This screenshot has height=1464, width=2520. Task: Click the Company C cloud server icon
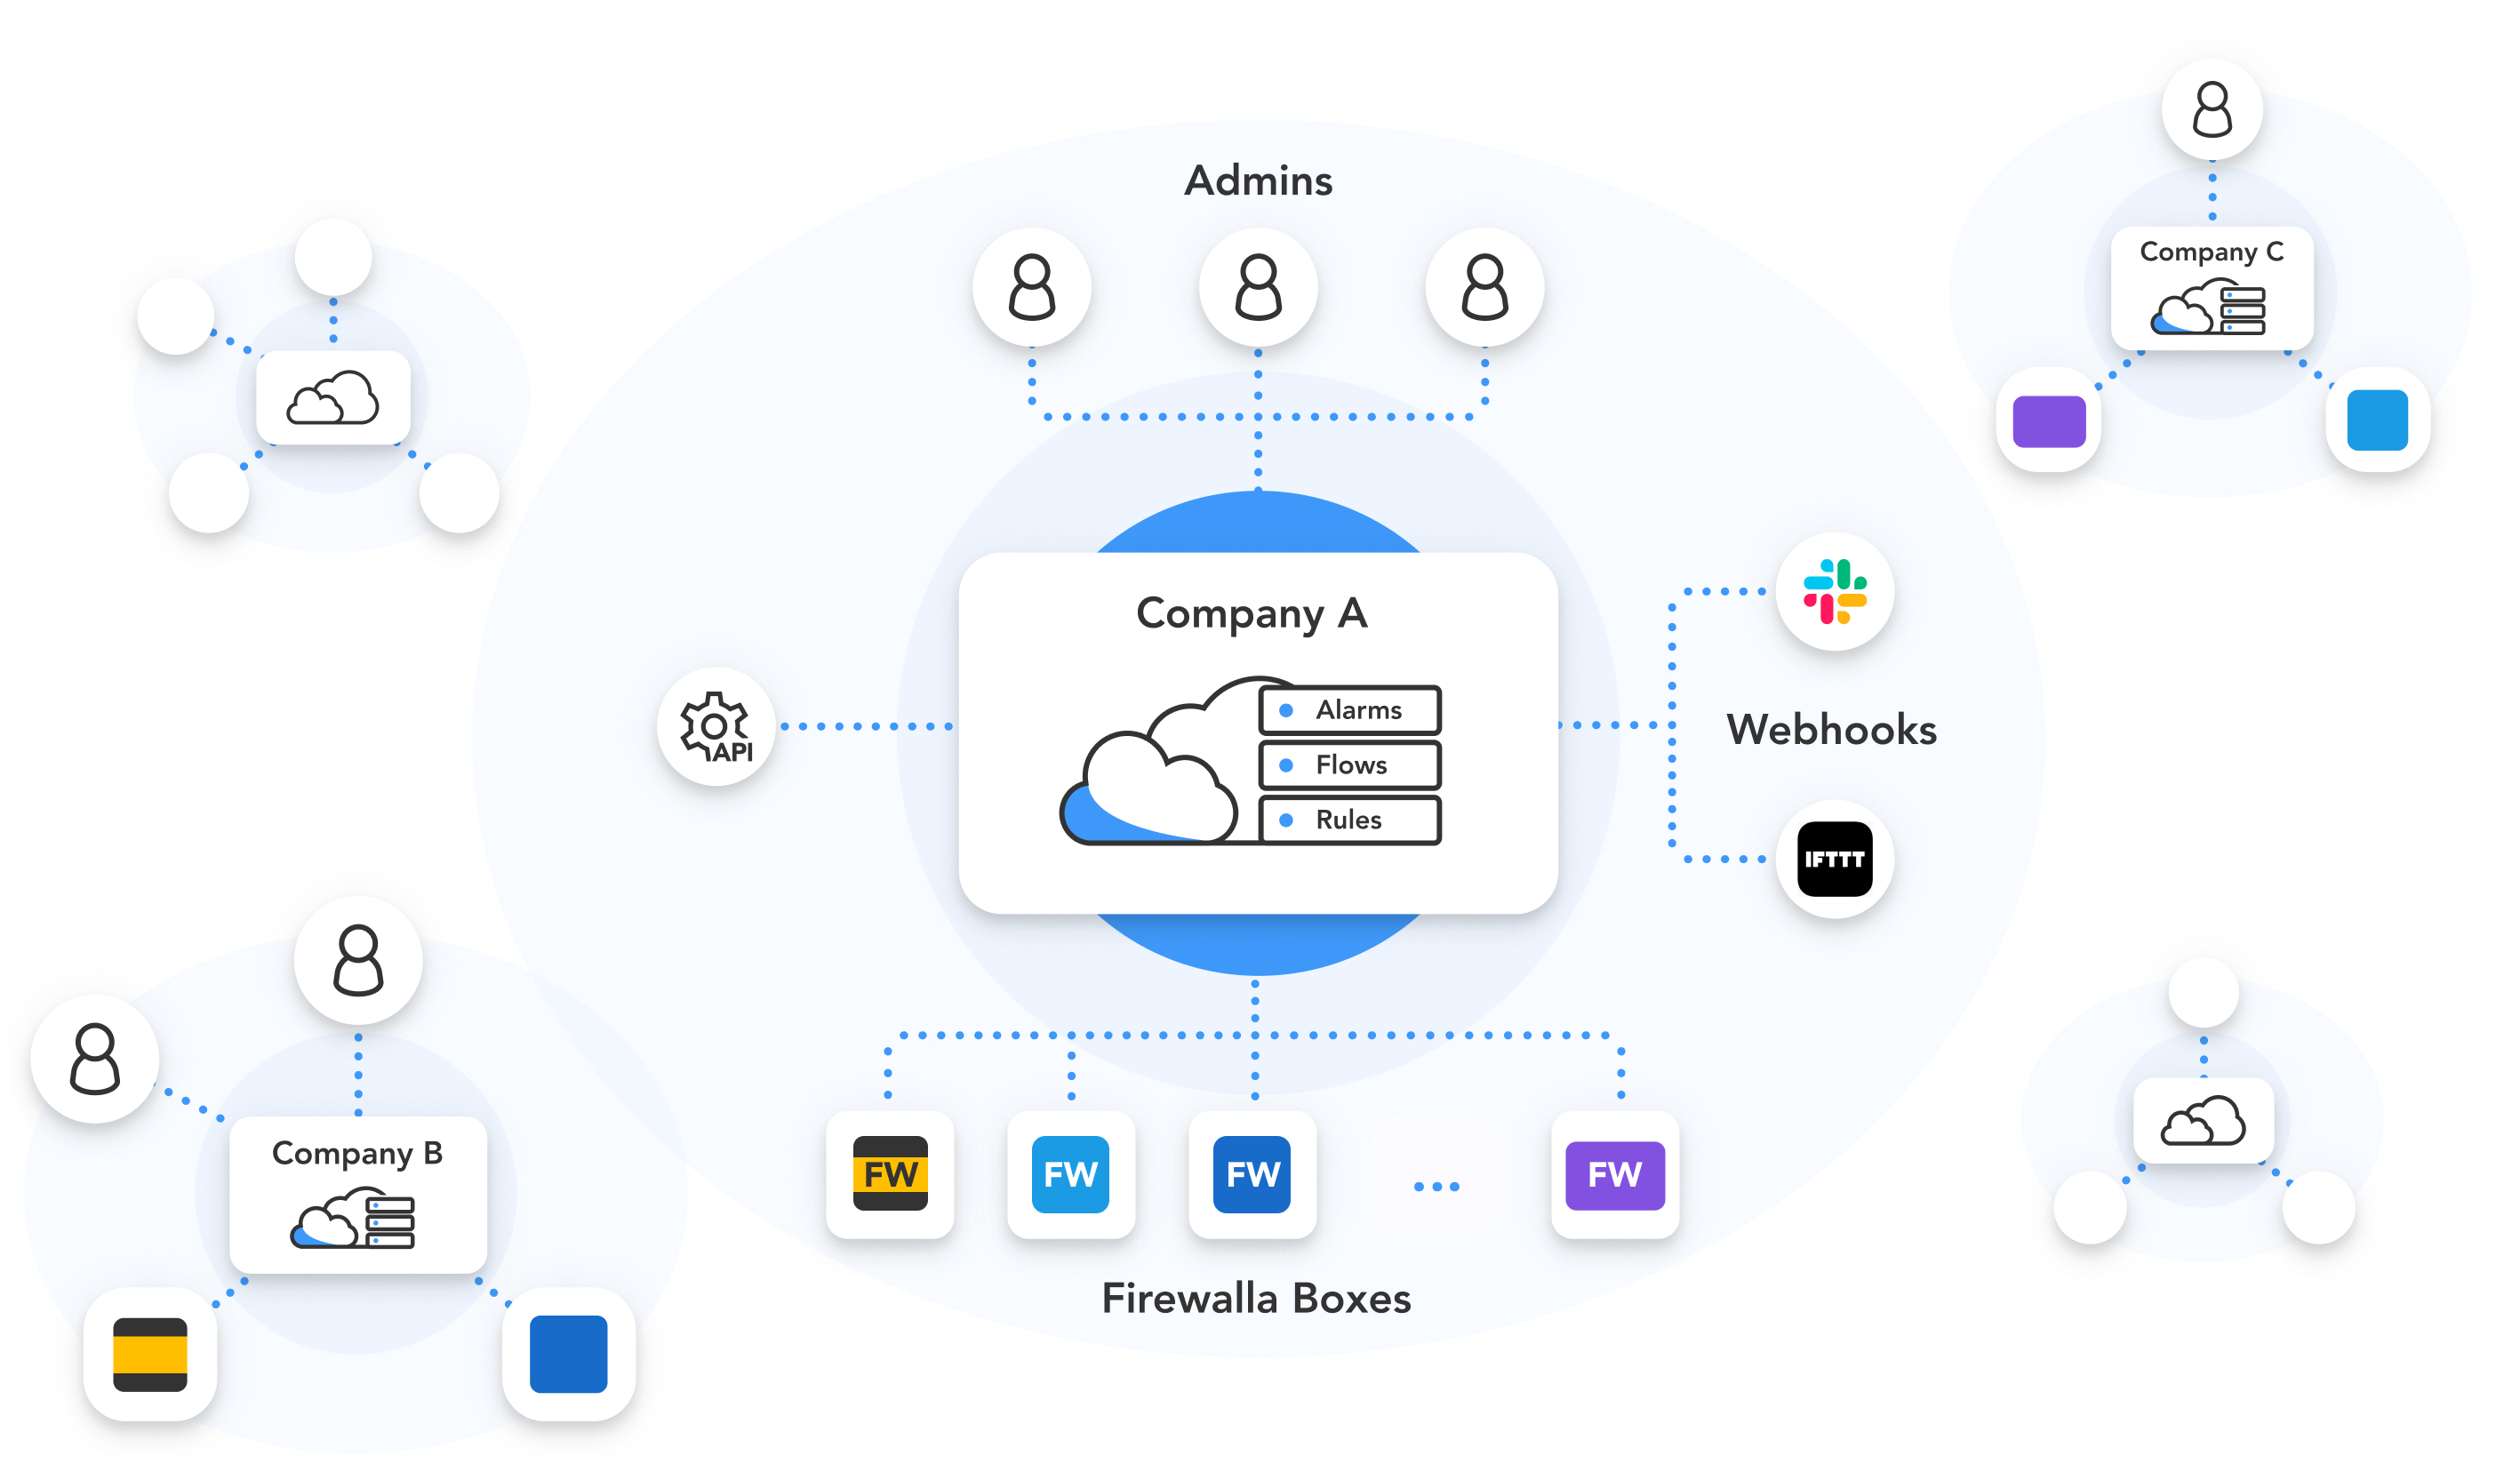2208,308
